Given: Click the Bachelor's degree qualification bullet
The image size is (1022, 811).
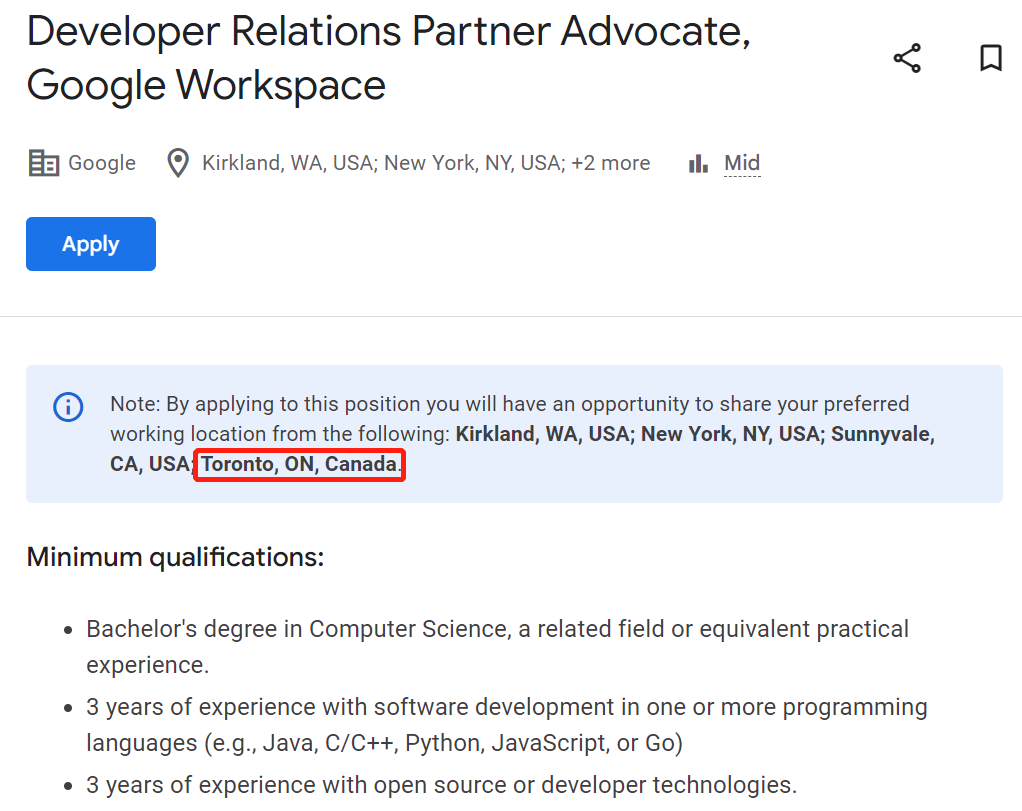Looking at the screenshot, I should 497,647.
